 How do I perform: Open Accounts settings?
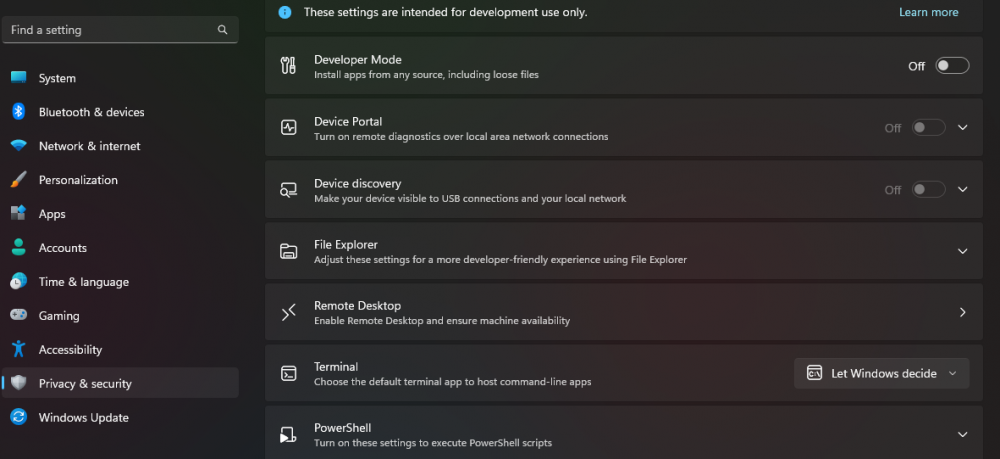pos(121,247)
